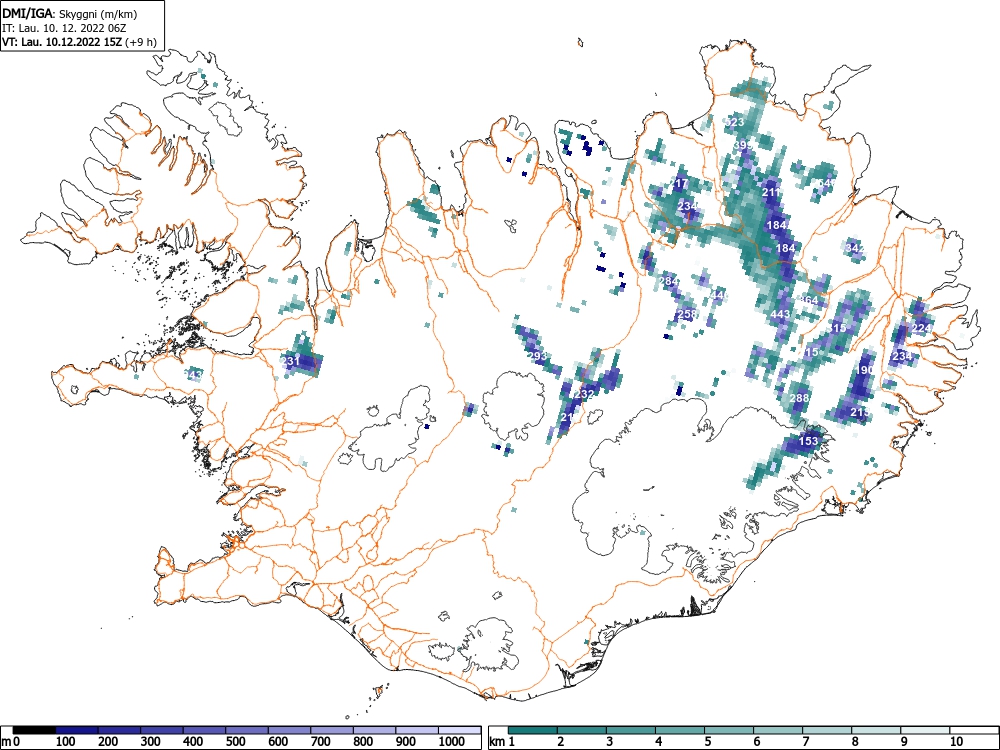Click the 232 value label in central Iceland

click(x=584, y=394)
